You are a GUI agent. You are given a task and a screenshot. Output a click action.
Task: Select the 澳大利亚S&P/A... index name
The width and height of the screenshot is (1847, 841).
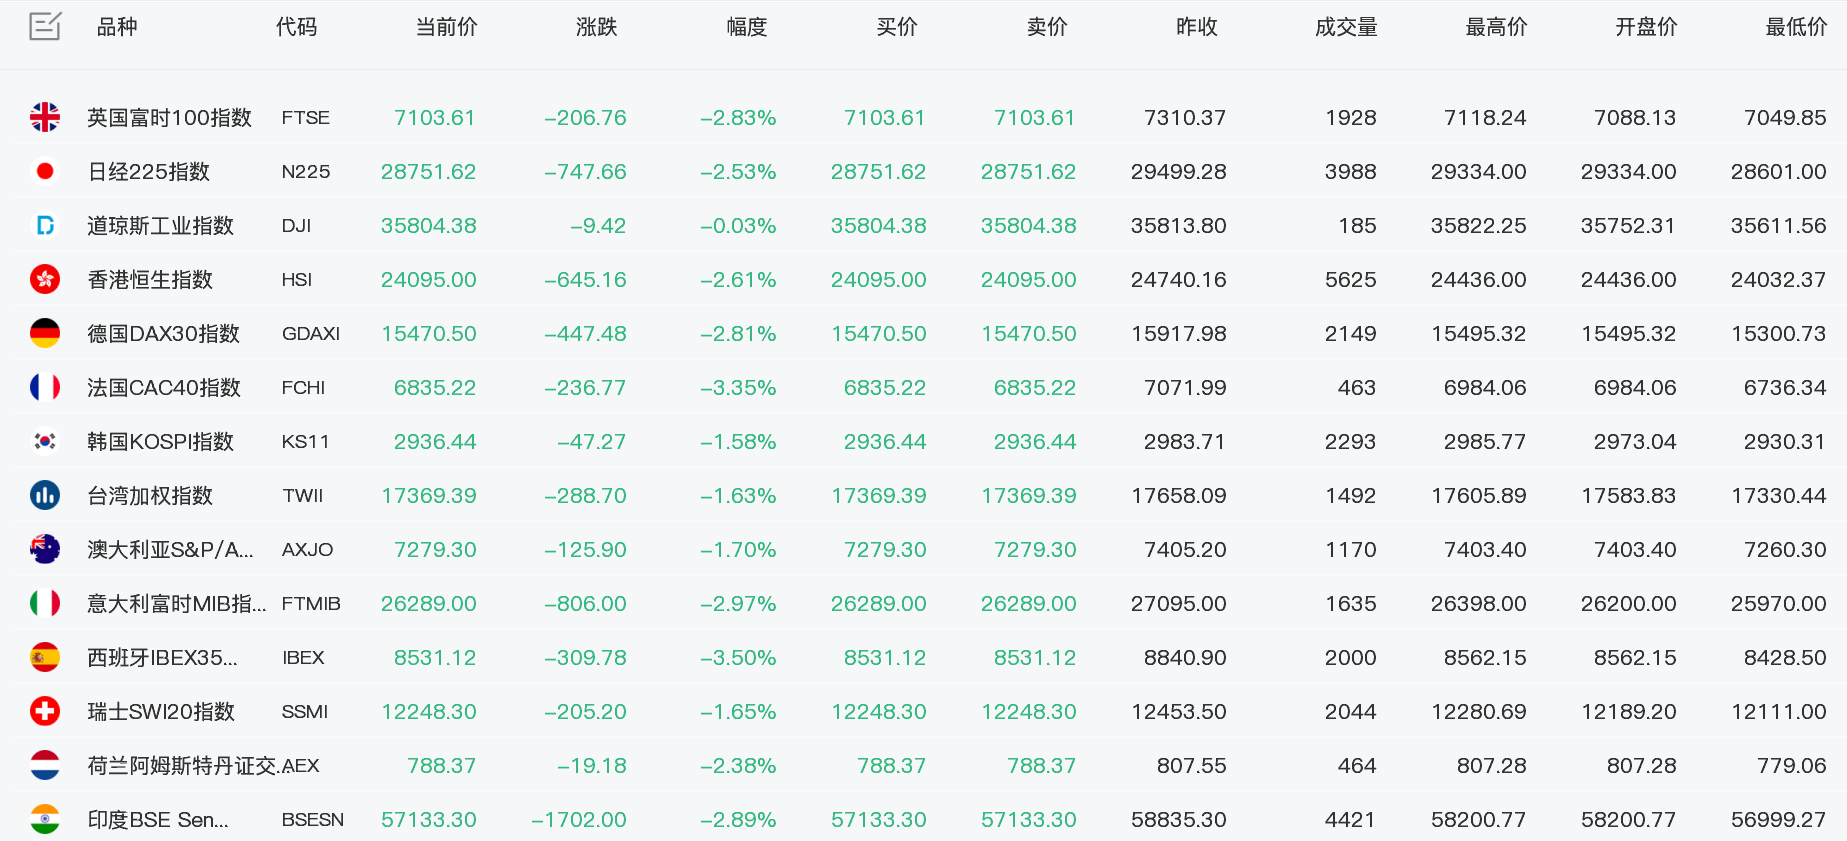(x=170, y=550)
